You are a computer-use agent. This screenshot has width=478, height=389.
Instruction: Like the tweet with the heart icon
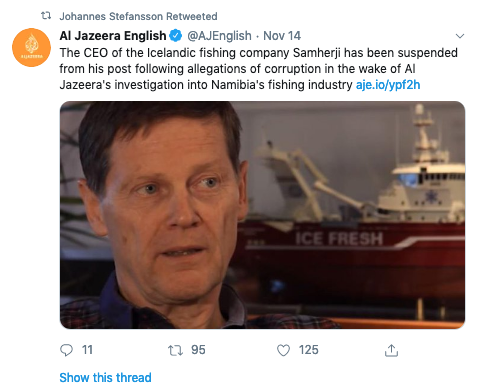click(x=283, y=350)
